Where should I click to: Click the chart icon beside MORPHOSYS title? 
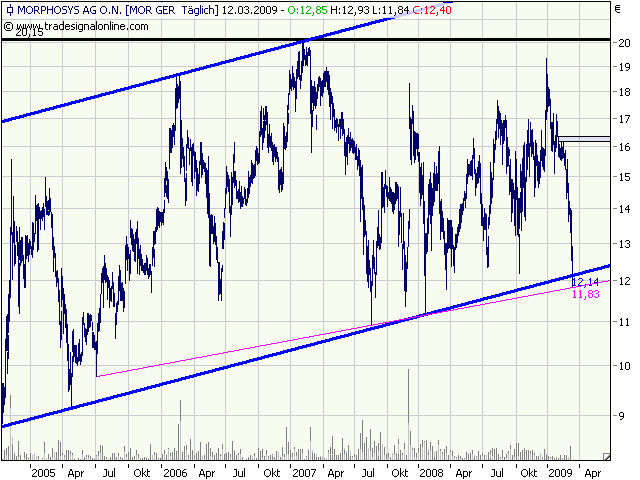(x=8, y=9)
